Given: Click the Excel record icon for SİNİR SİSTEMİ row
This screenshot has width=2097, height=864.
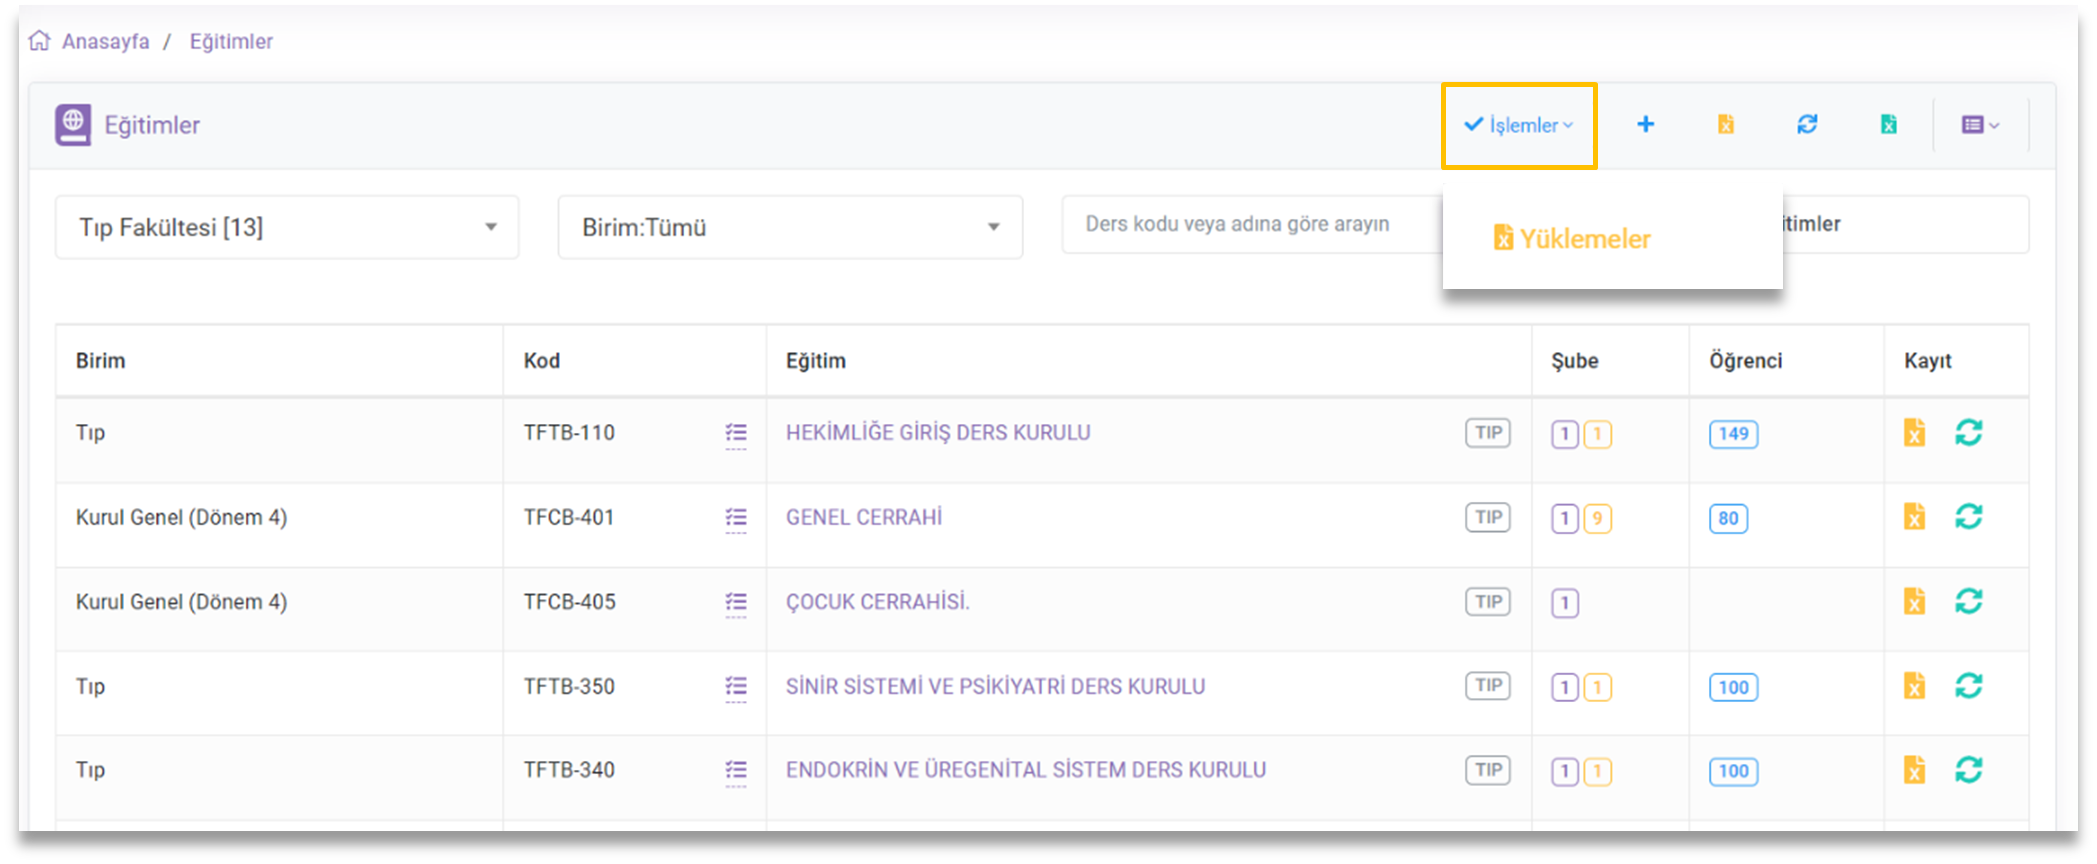Looking at the screenshot, I should pyautogui.click(x=1914, y=686).
